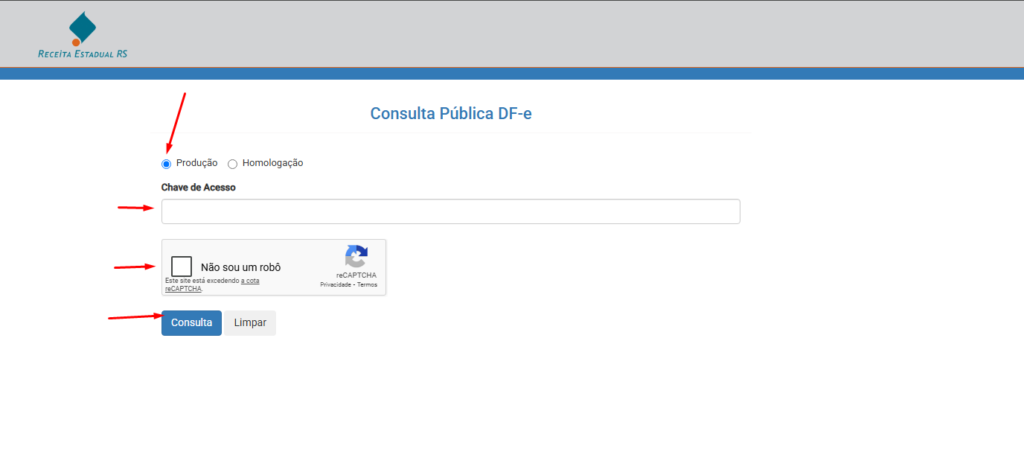Viewport: 1024px width, 475px height.
Task: Click the "Chave de Acesso" field label
Action: pyautogui.click(x=198, y=187)
